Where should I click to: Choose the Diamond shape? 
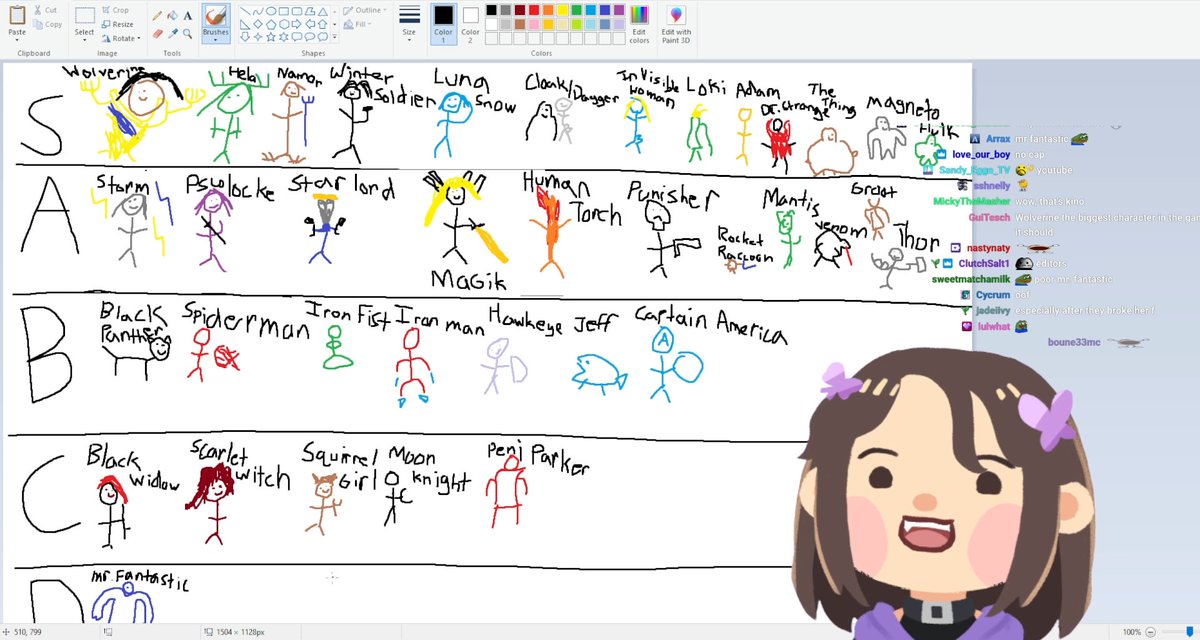[x=258, y=24]
